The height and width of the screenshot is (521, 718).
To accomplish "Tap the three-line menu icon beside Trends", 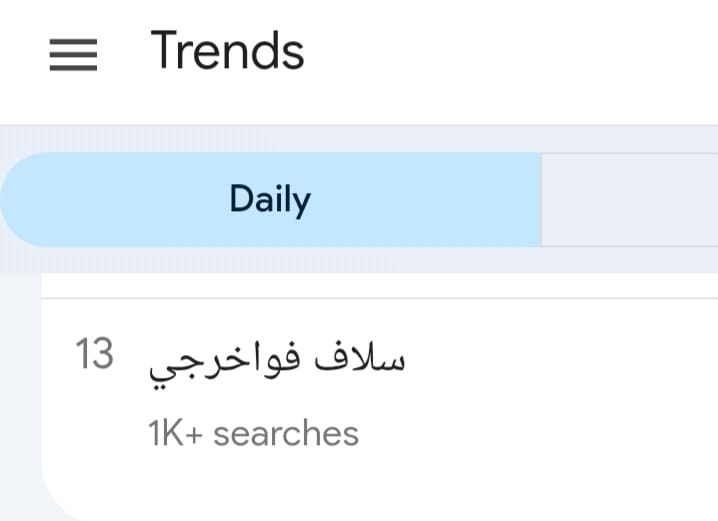I will 73,54.
